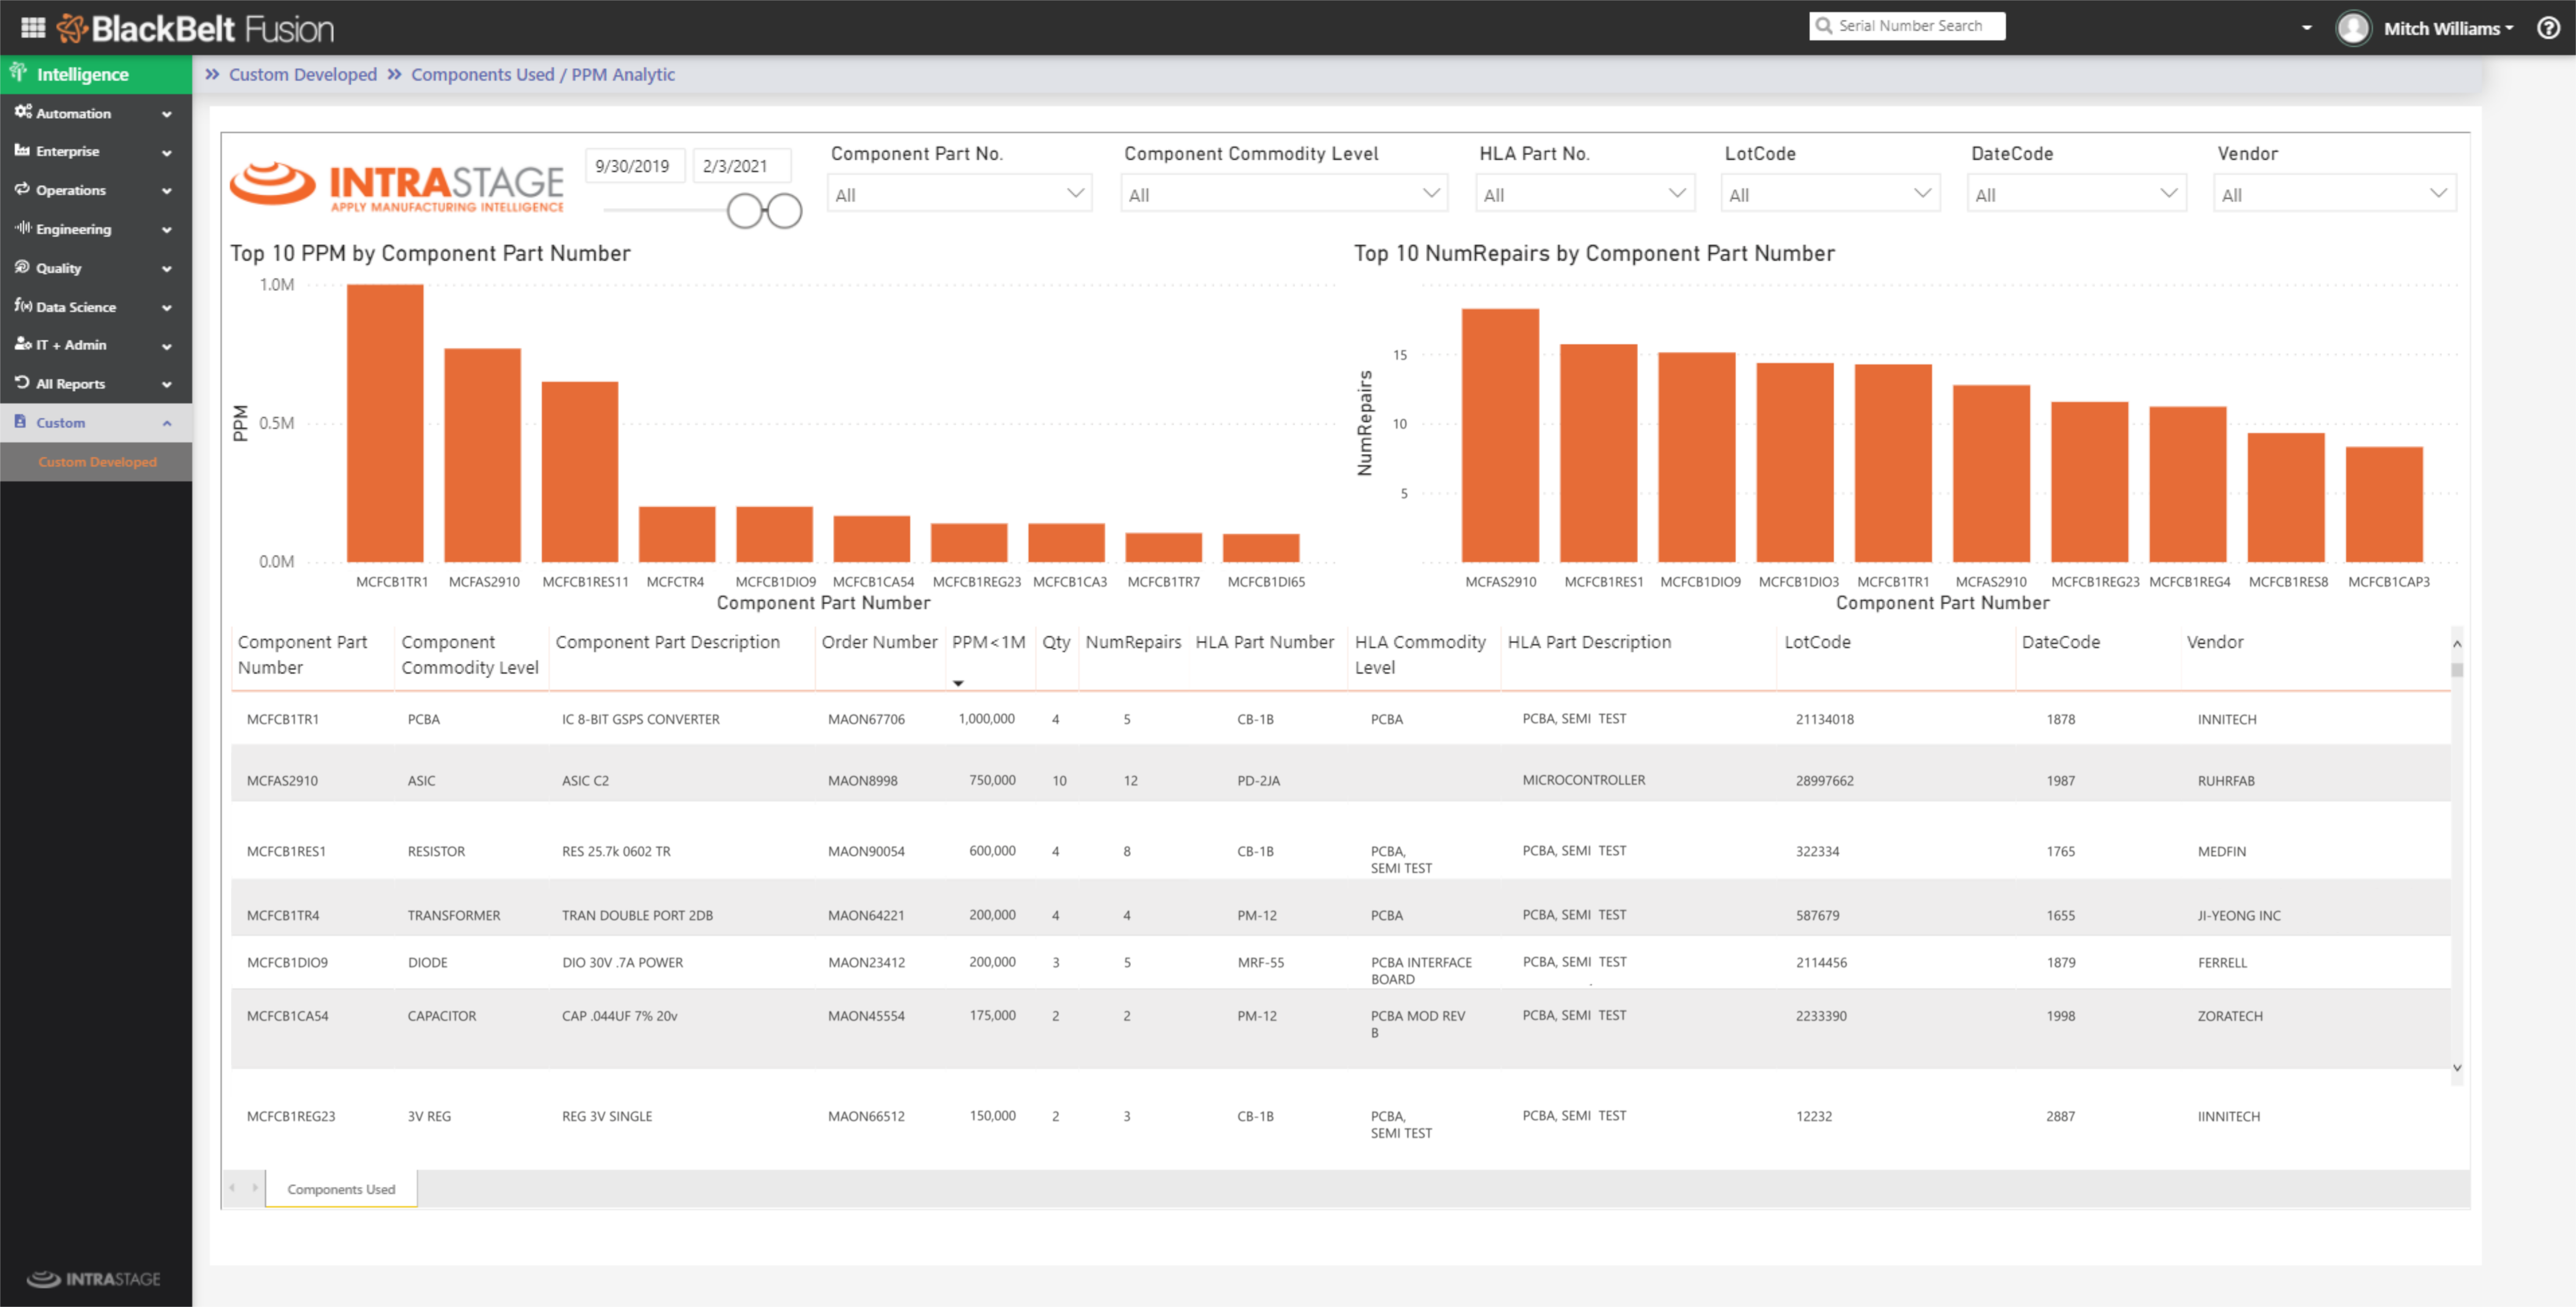The height and width of the screenshot is (1307, 2576).
Task: Sort by the PPM<1M column header
Action: coord(987,642)
